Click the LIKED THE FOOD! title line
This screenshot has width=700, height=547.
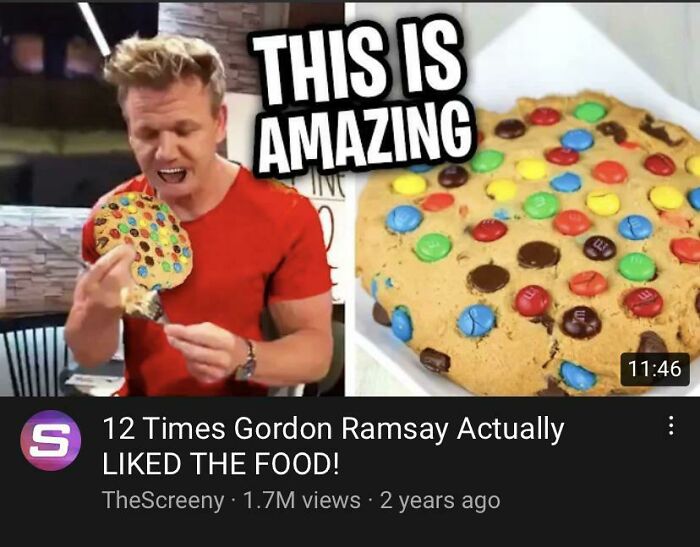[x=221, y=464]
